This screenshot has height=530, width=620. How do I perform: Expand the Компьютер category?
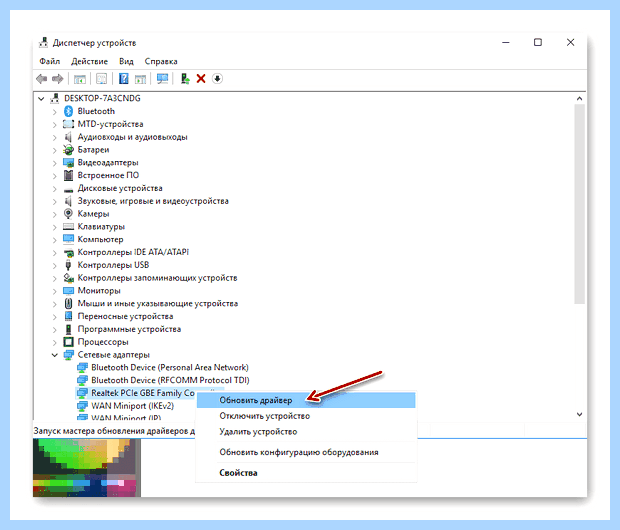(x=55, y=240)
